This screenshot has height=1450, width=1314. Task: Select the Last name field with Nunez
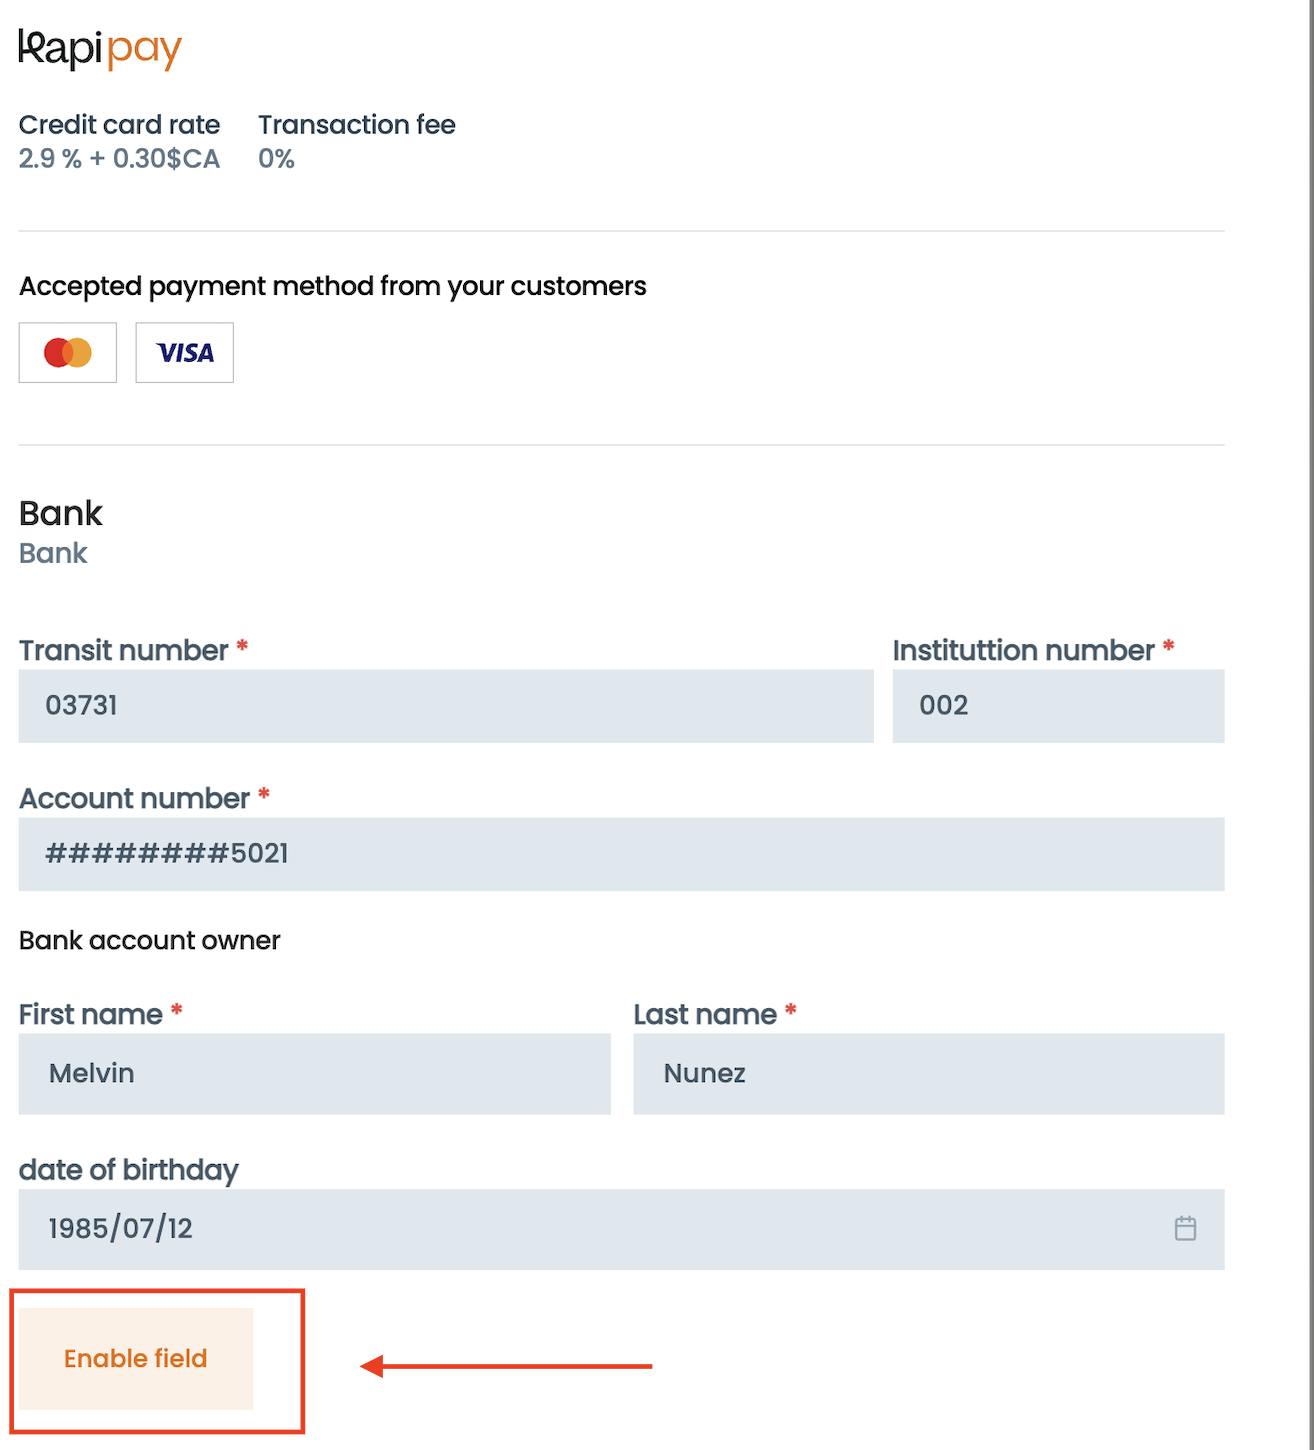point(929,1074)
